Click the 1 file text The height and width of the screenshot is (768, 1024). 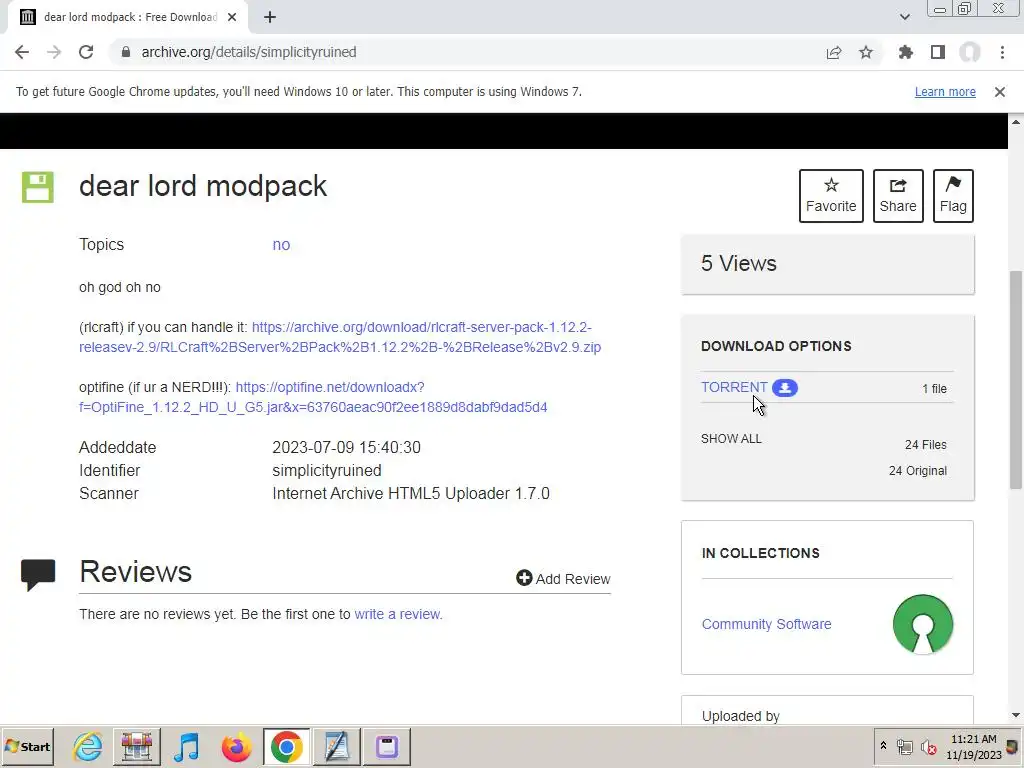click(935, 389)
